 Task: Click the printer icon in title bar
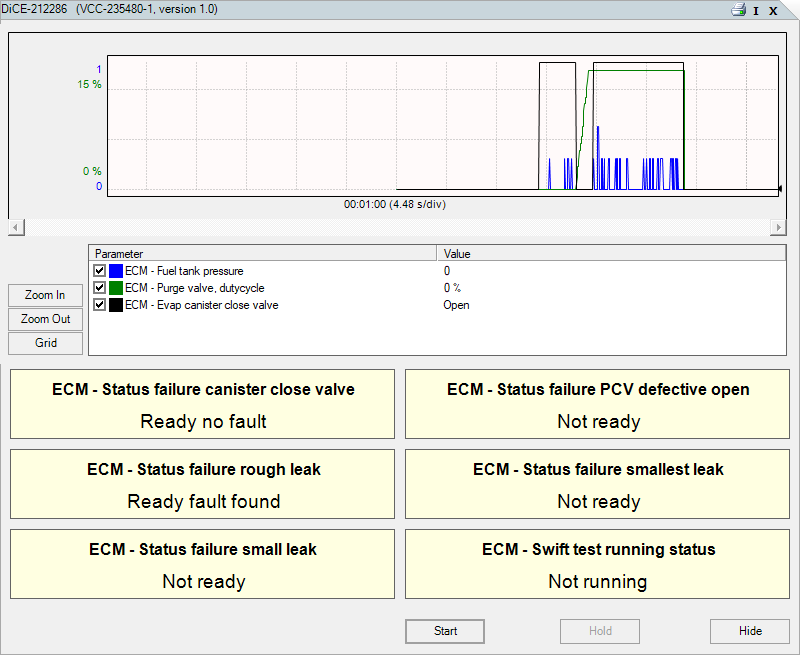[738, 10]
